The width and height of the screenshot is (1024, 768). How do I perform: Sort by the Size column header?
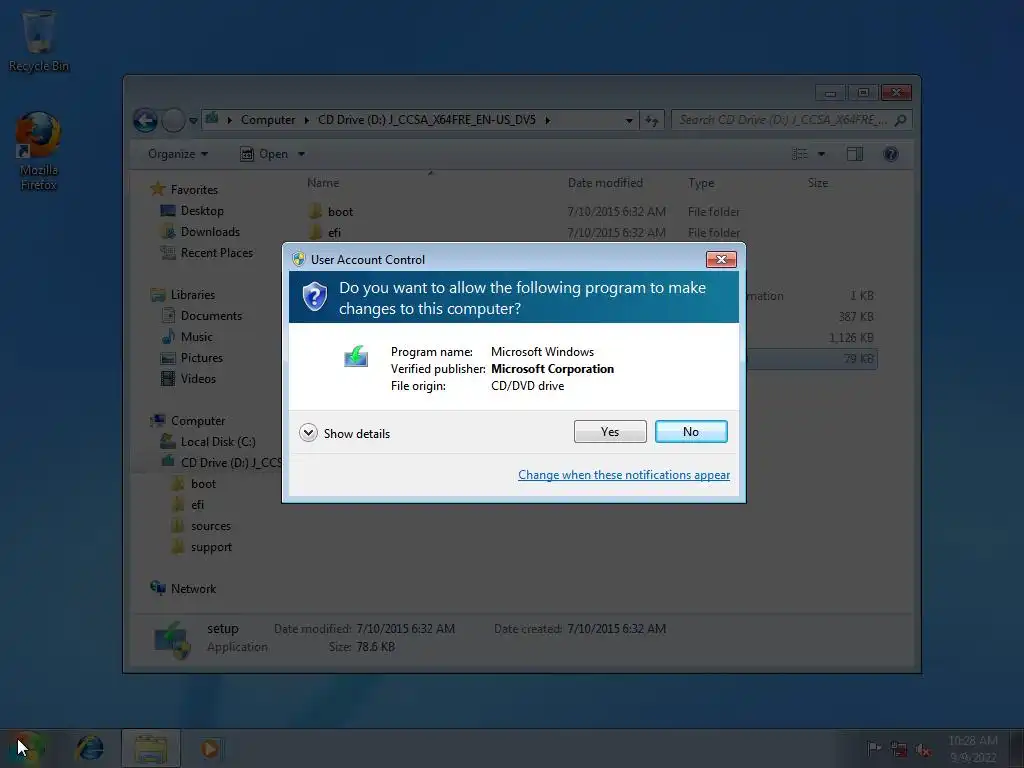click(818, 183)
